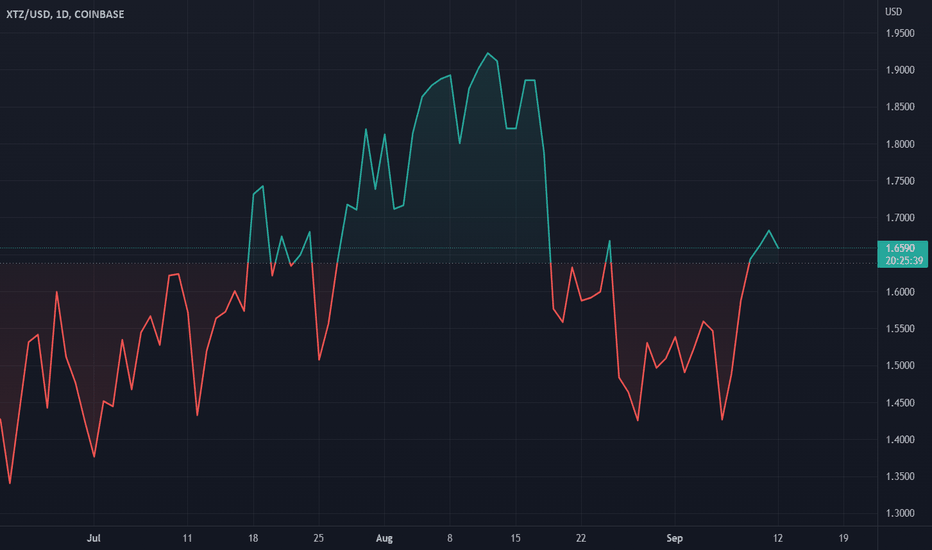Click the 1.7000 price axis label
The image size is (932, 550).
(x=900, y=218)
